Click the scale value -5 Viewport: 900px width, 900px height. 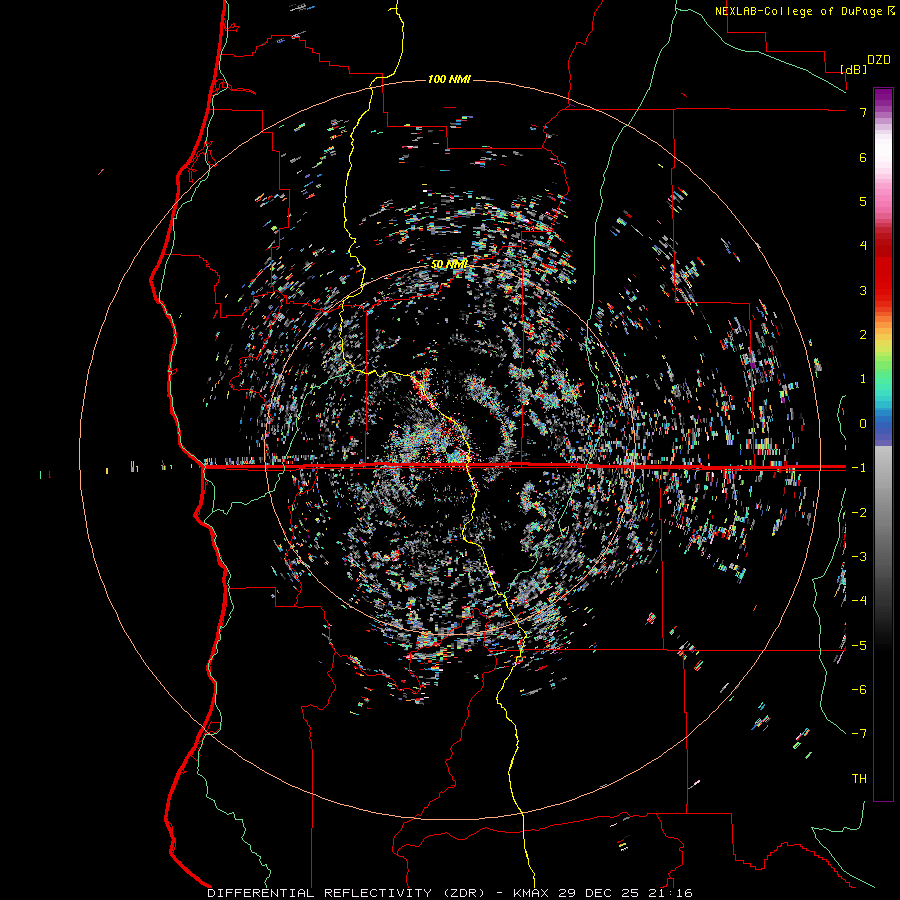[859, 646]
